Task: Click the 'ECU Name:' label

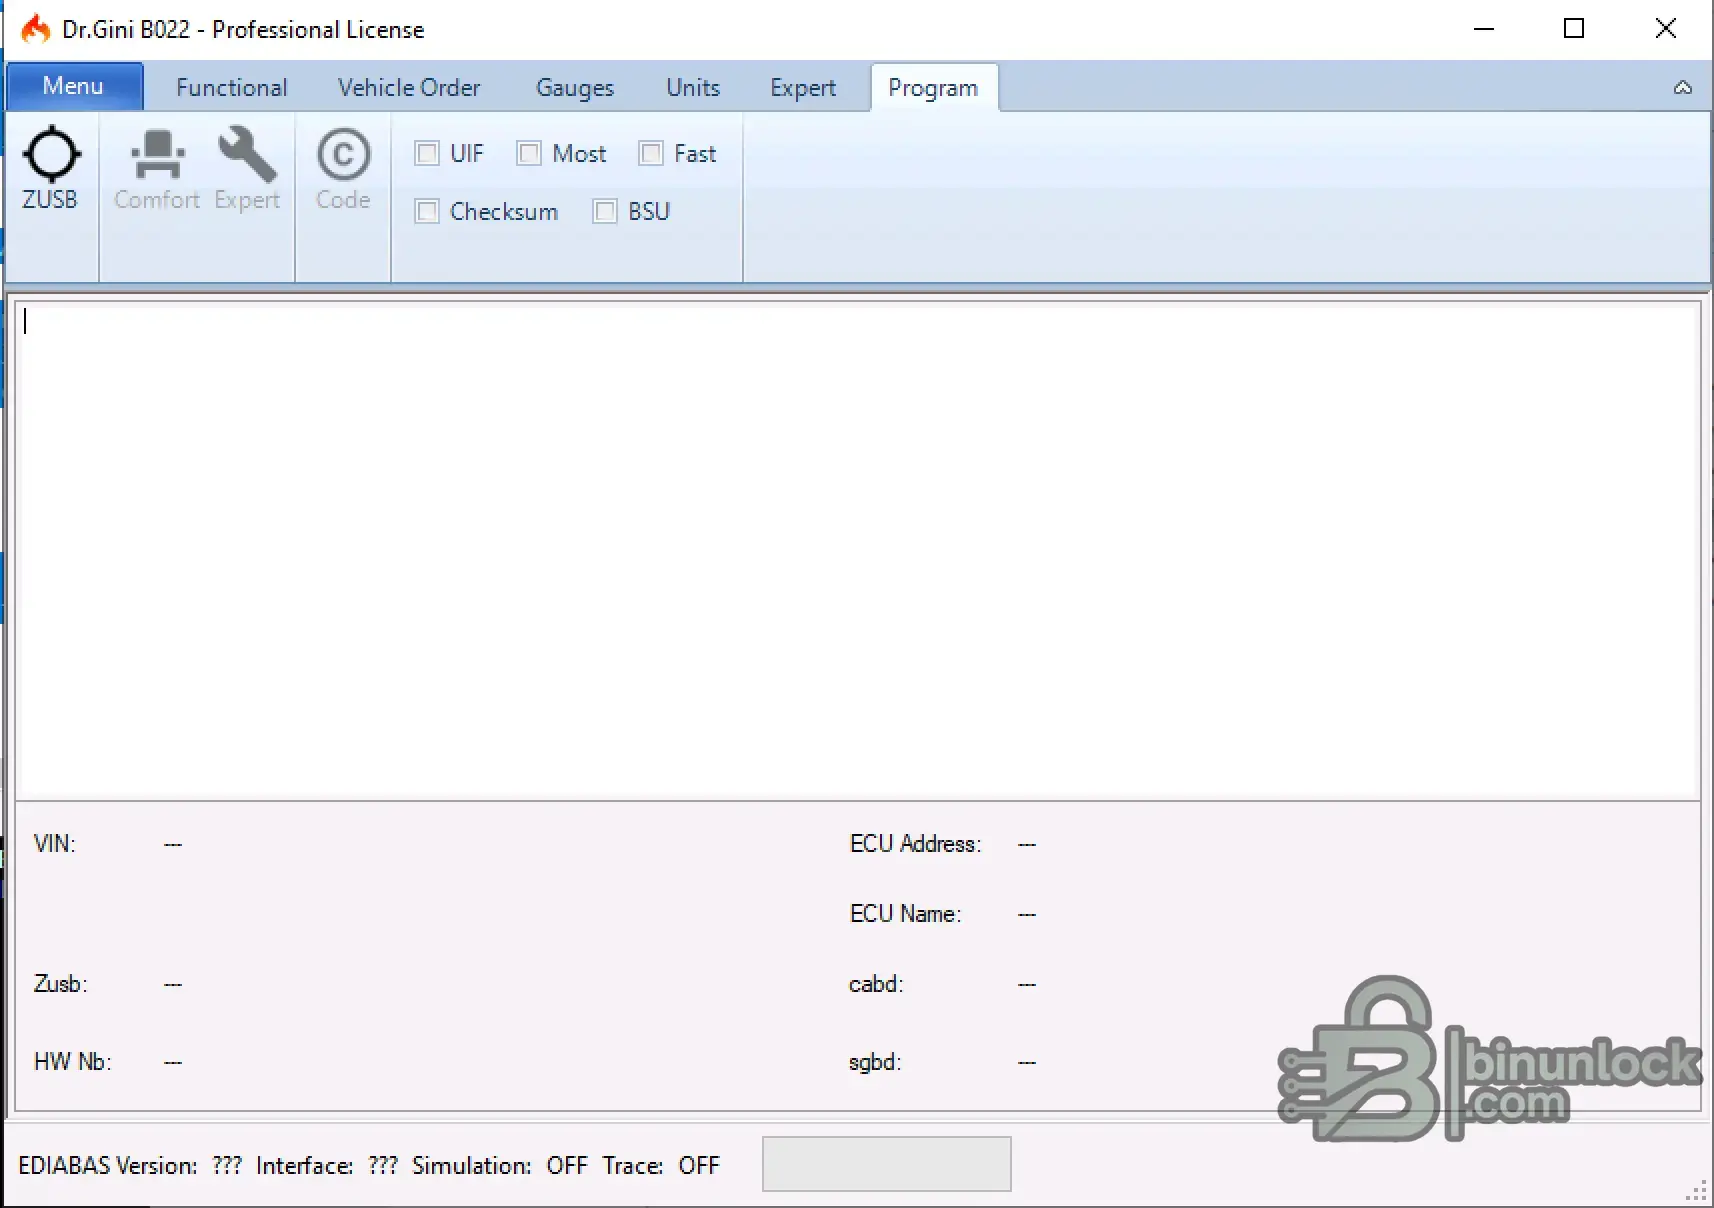Action: (906, 914)
